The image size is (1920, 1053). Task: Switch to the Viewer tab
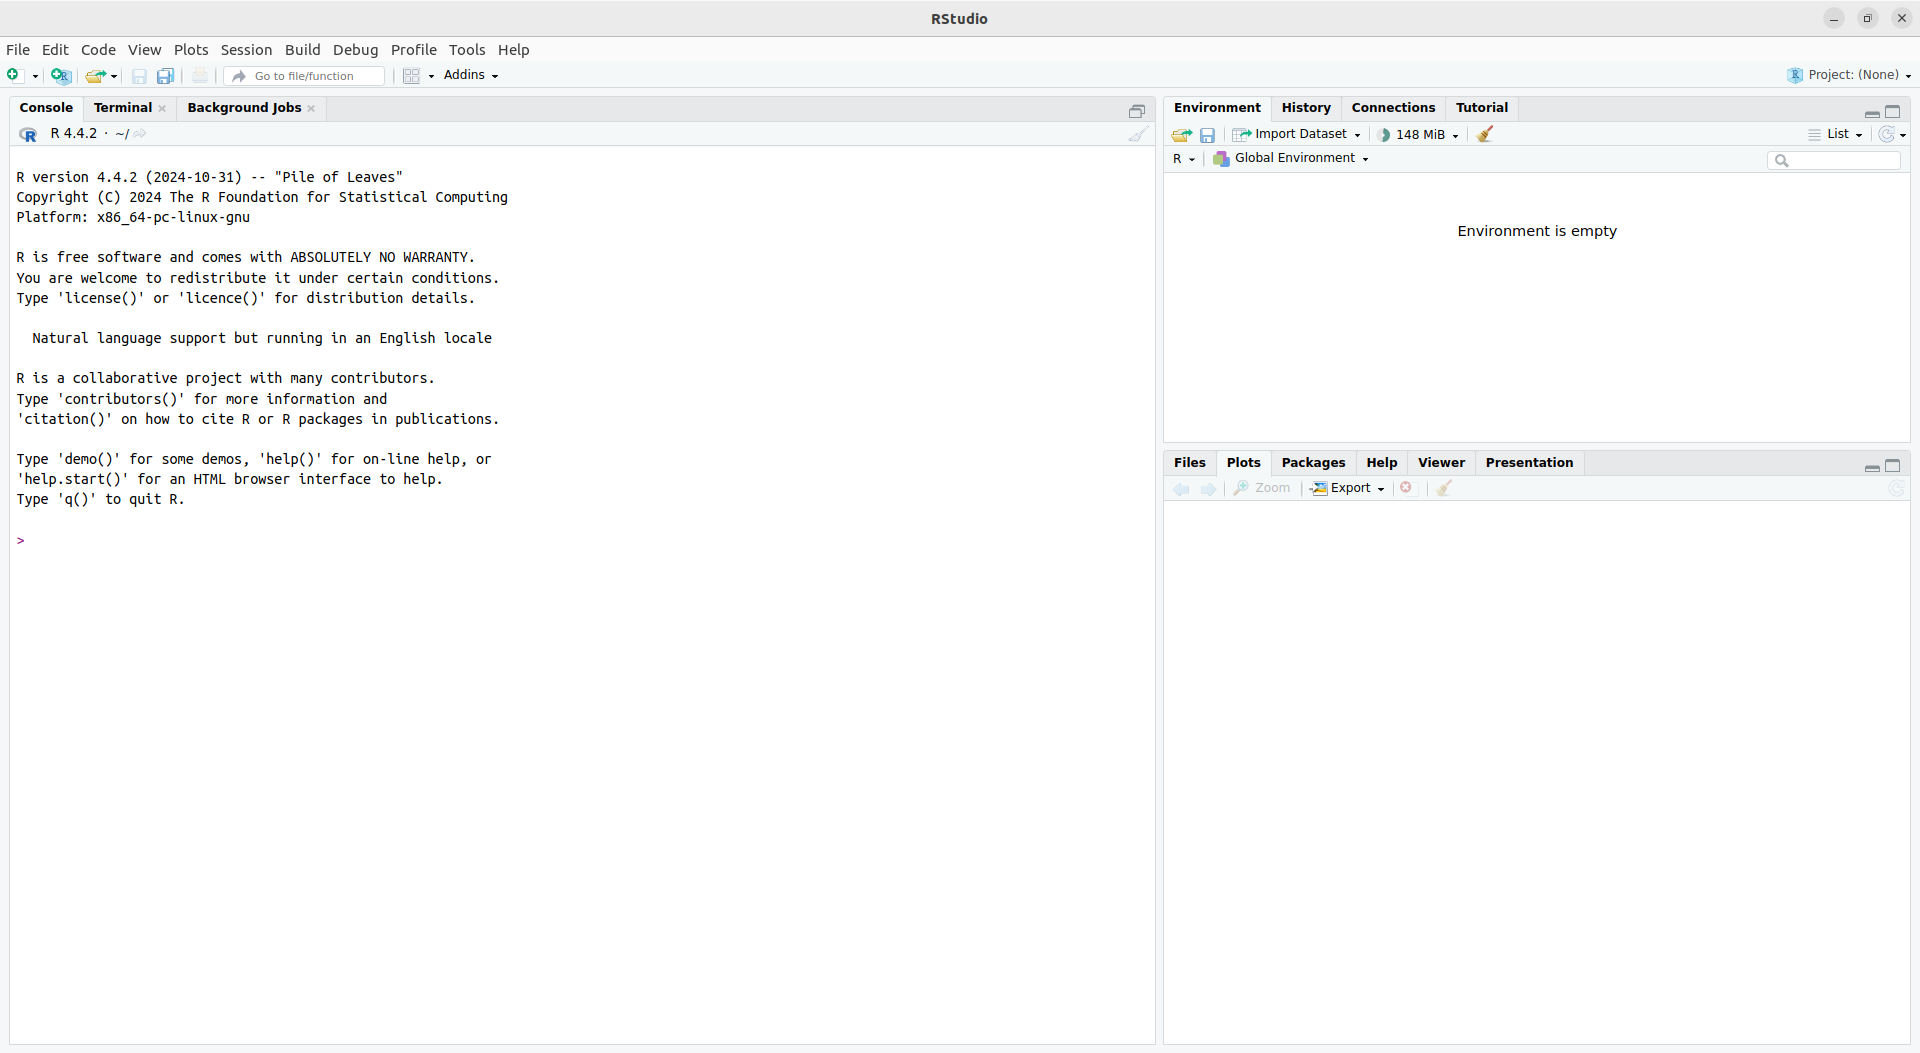pyautogui.click(x=1441, y=463)
